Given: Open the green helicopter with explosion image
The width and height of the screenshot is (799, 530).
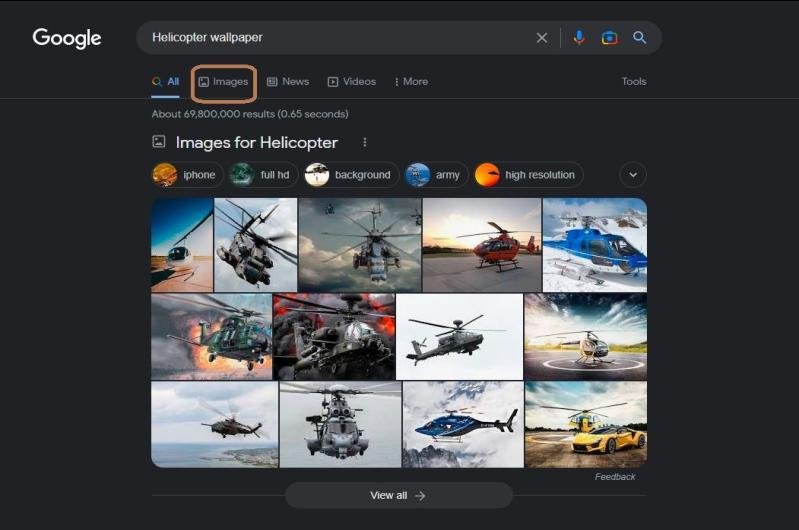Looking at the screenshot, I should coord(211,337).
